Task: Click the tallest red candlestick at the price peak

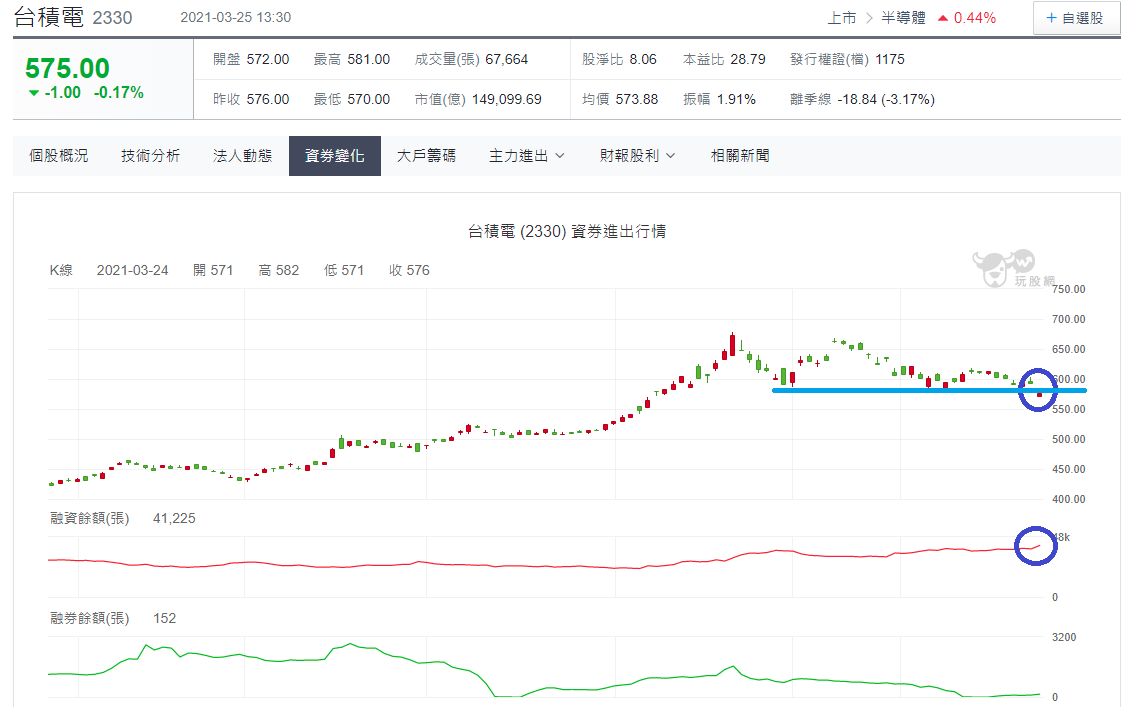Action: coord(732,345)
